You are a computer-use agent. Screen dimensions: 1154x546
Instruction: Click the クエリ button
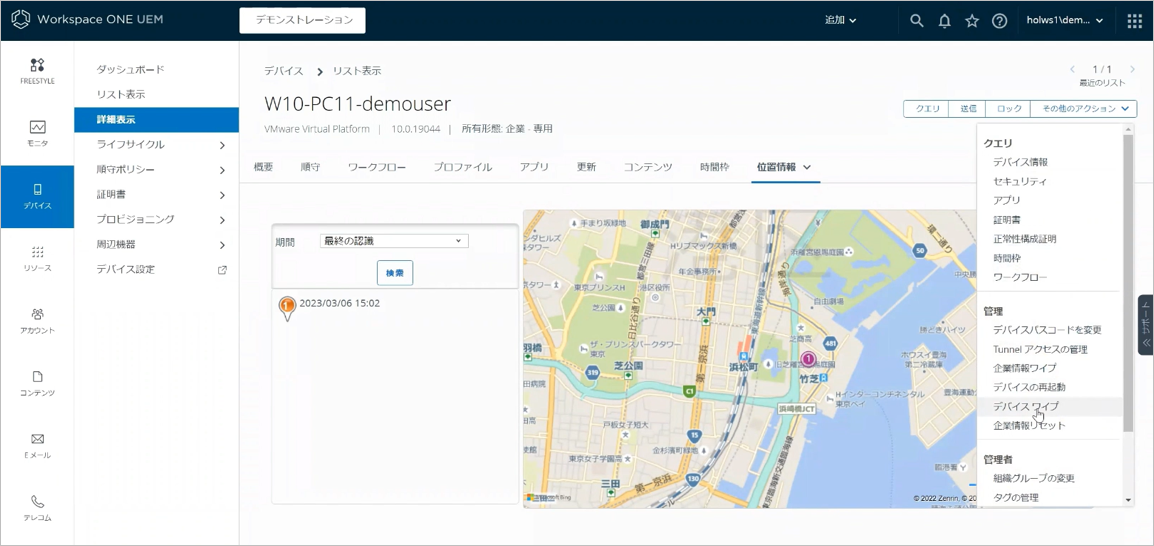(x=927, y=108)
